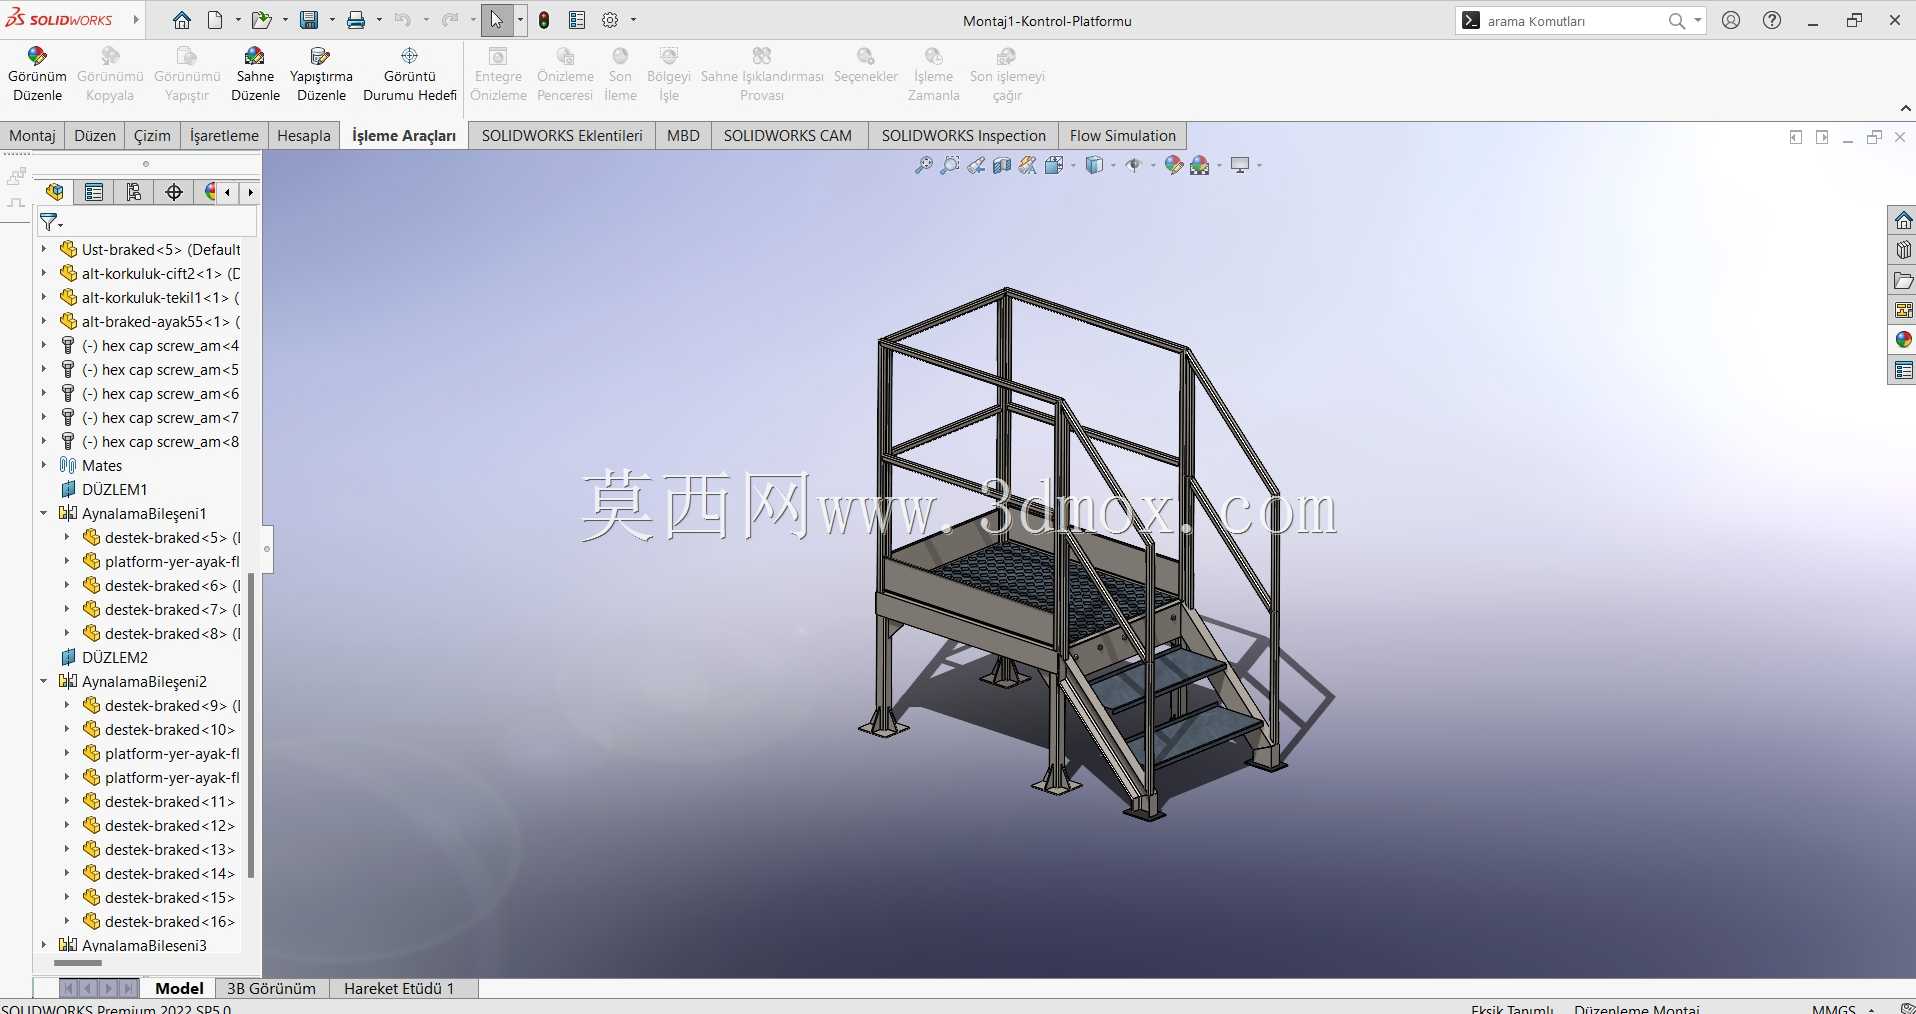Viewport: 1916px width, 1014px height.
Task: Open Hide/Show Items eye icon
Action: click(x=1133, y=165)
